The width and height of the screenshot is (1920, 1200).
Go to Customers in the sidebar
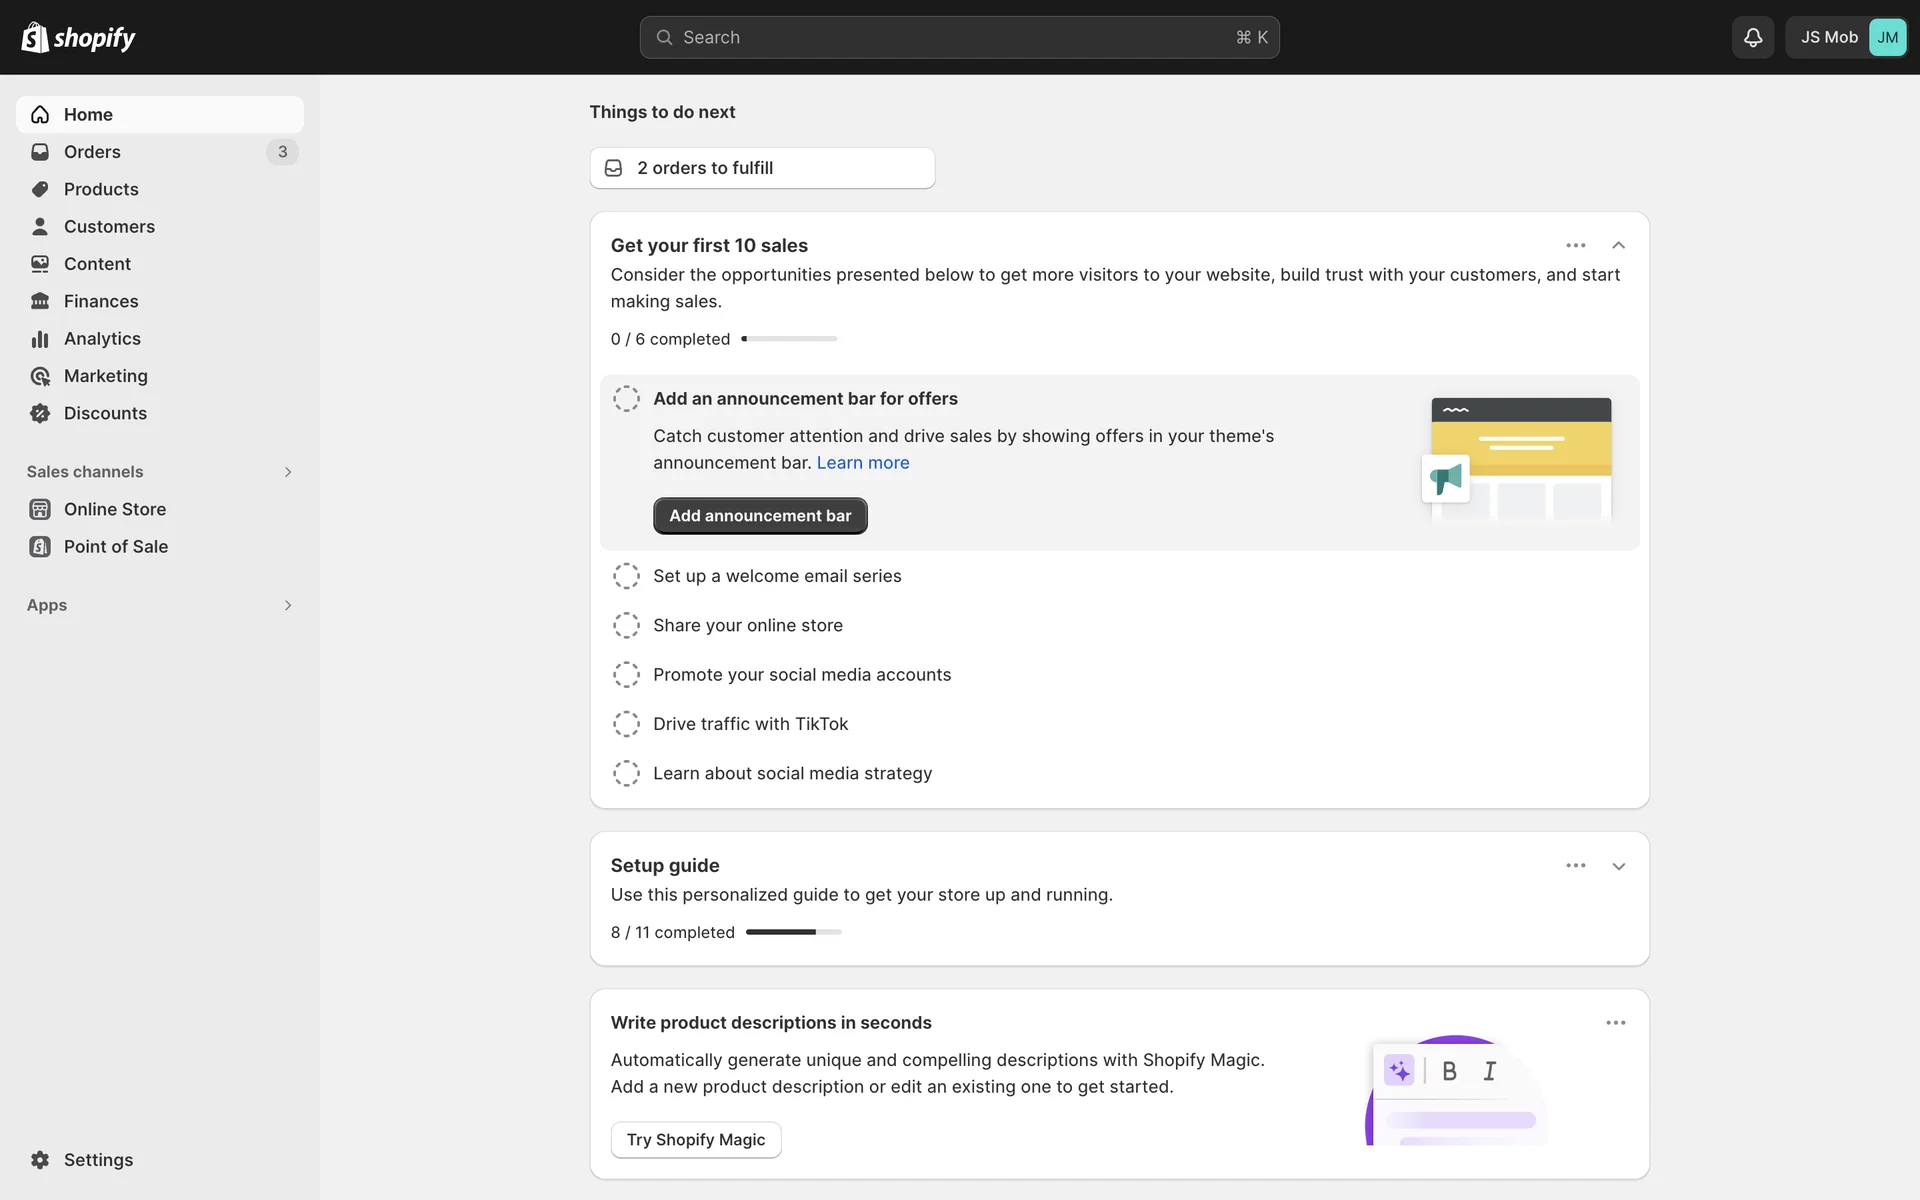pos(109,227)
